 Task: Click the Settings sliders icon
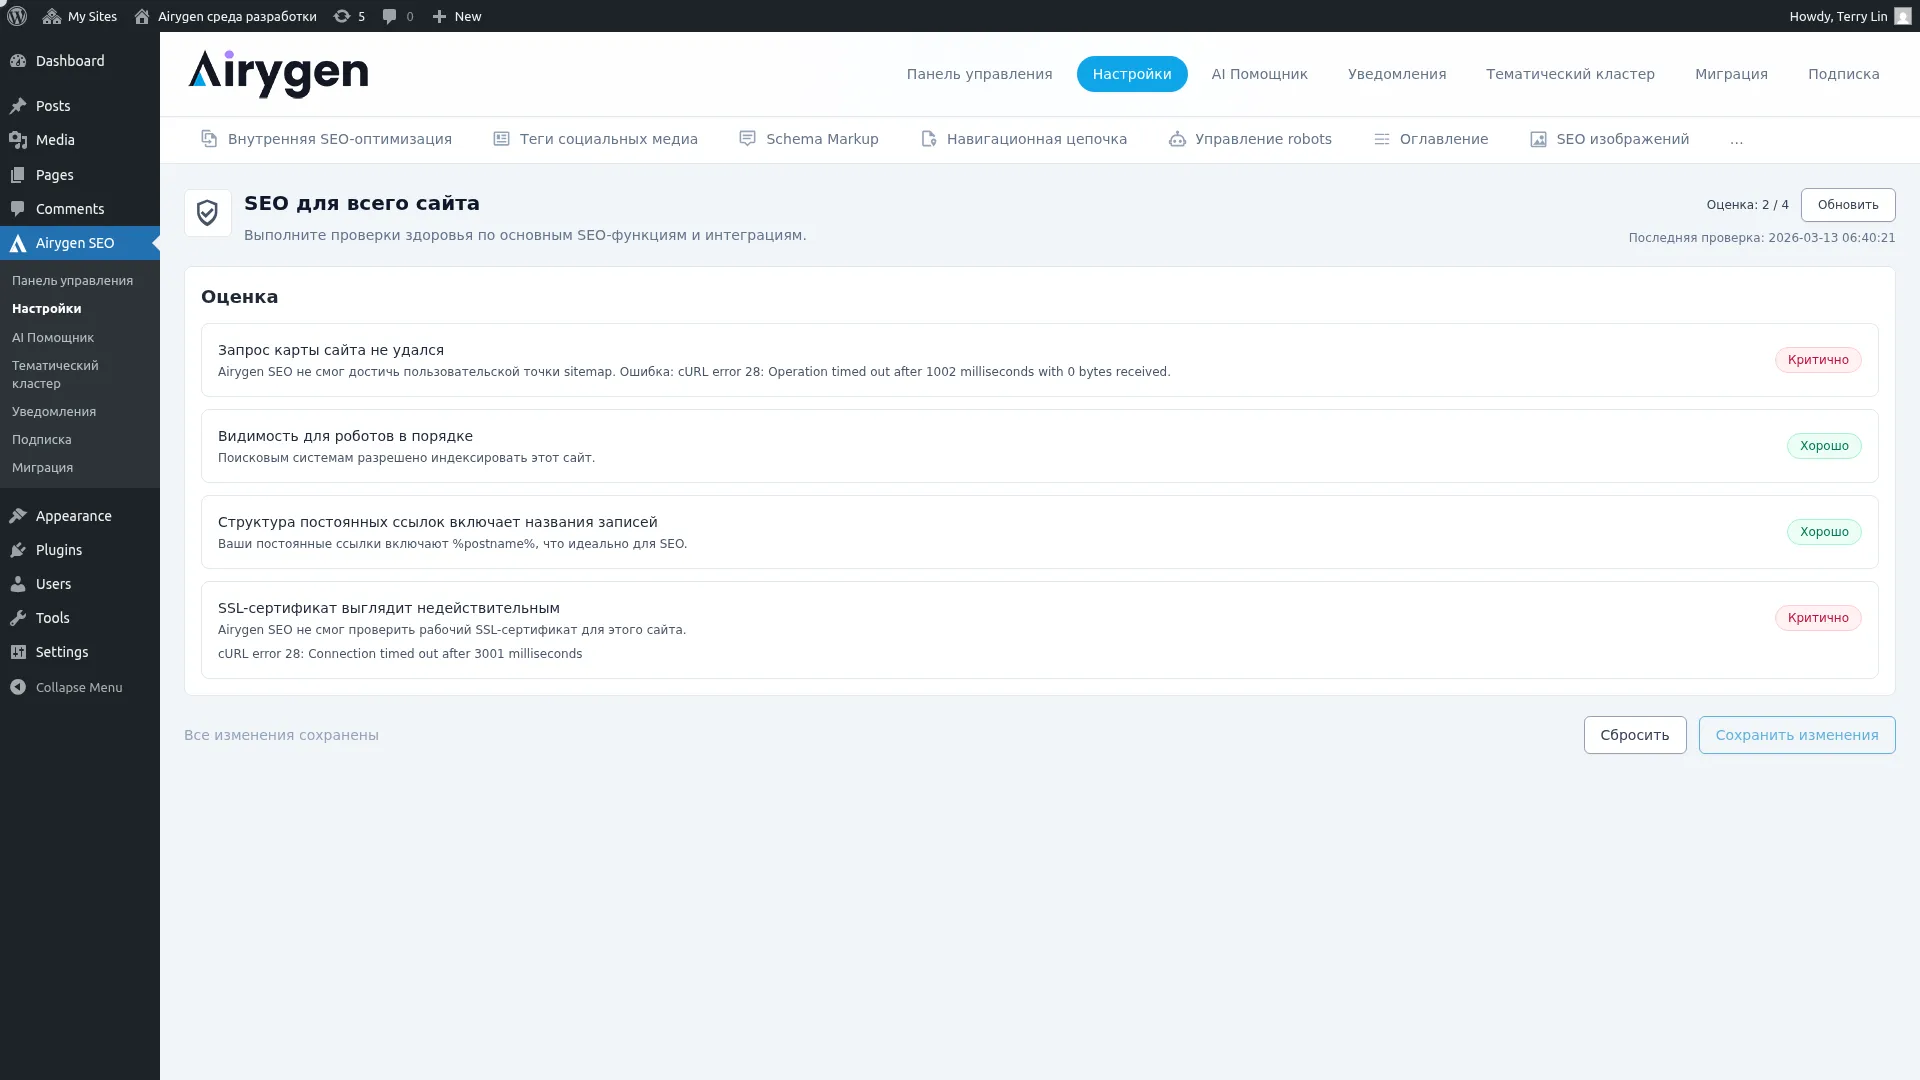18,652
